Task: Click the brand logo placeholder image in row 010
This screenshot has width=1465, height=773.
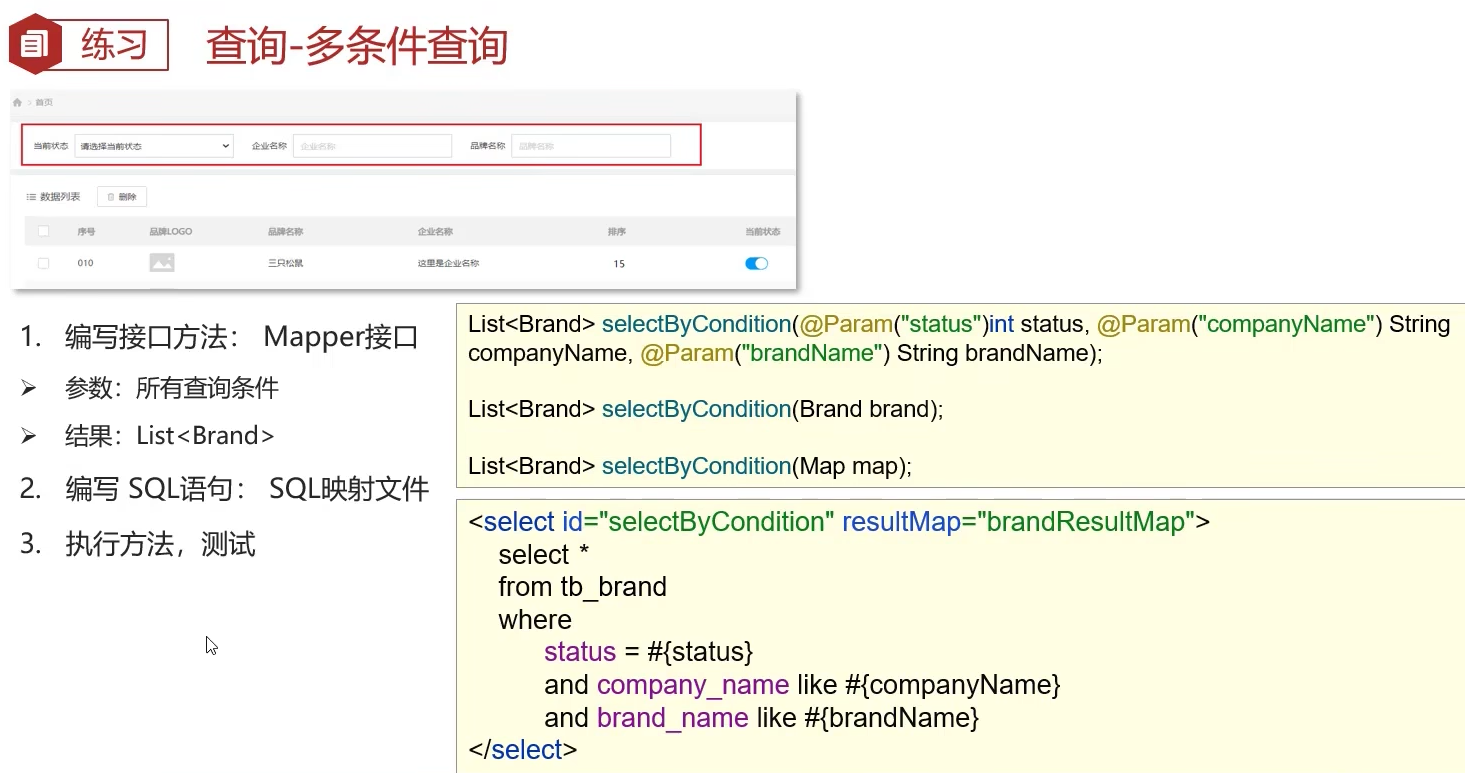Action: (x=162, y=263)
